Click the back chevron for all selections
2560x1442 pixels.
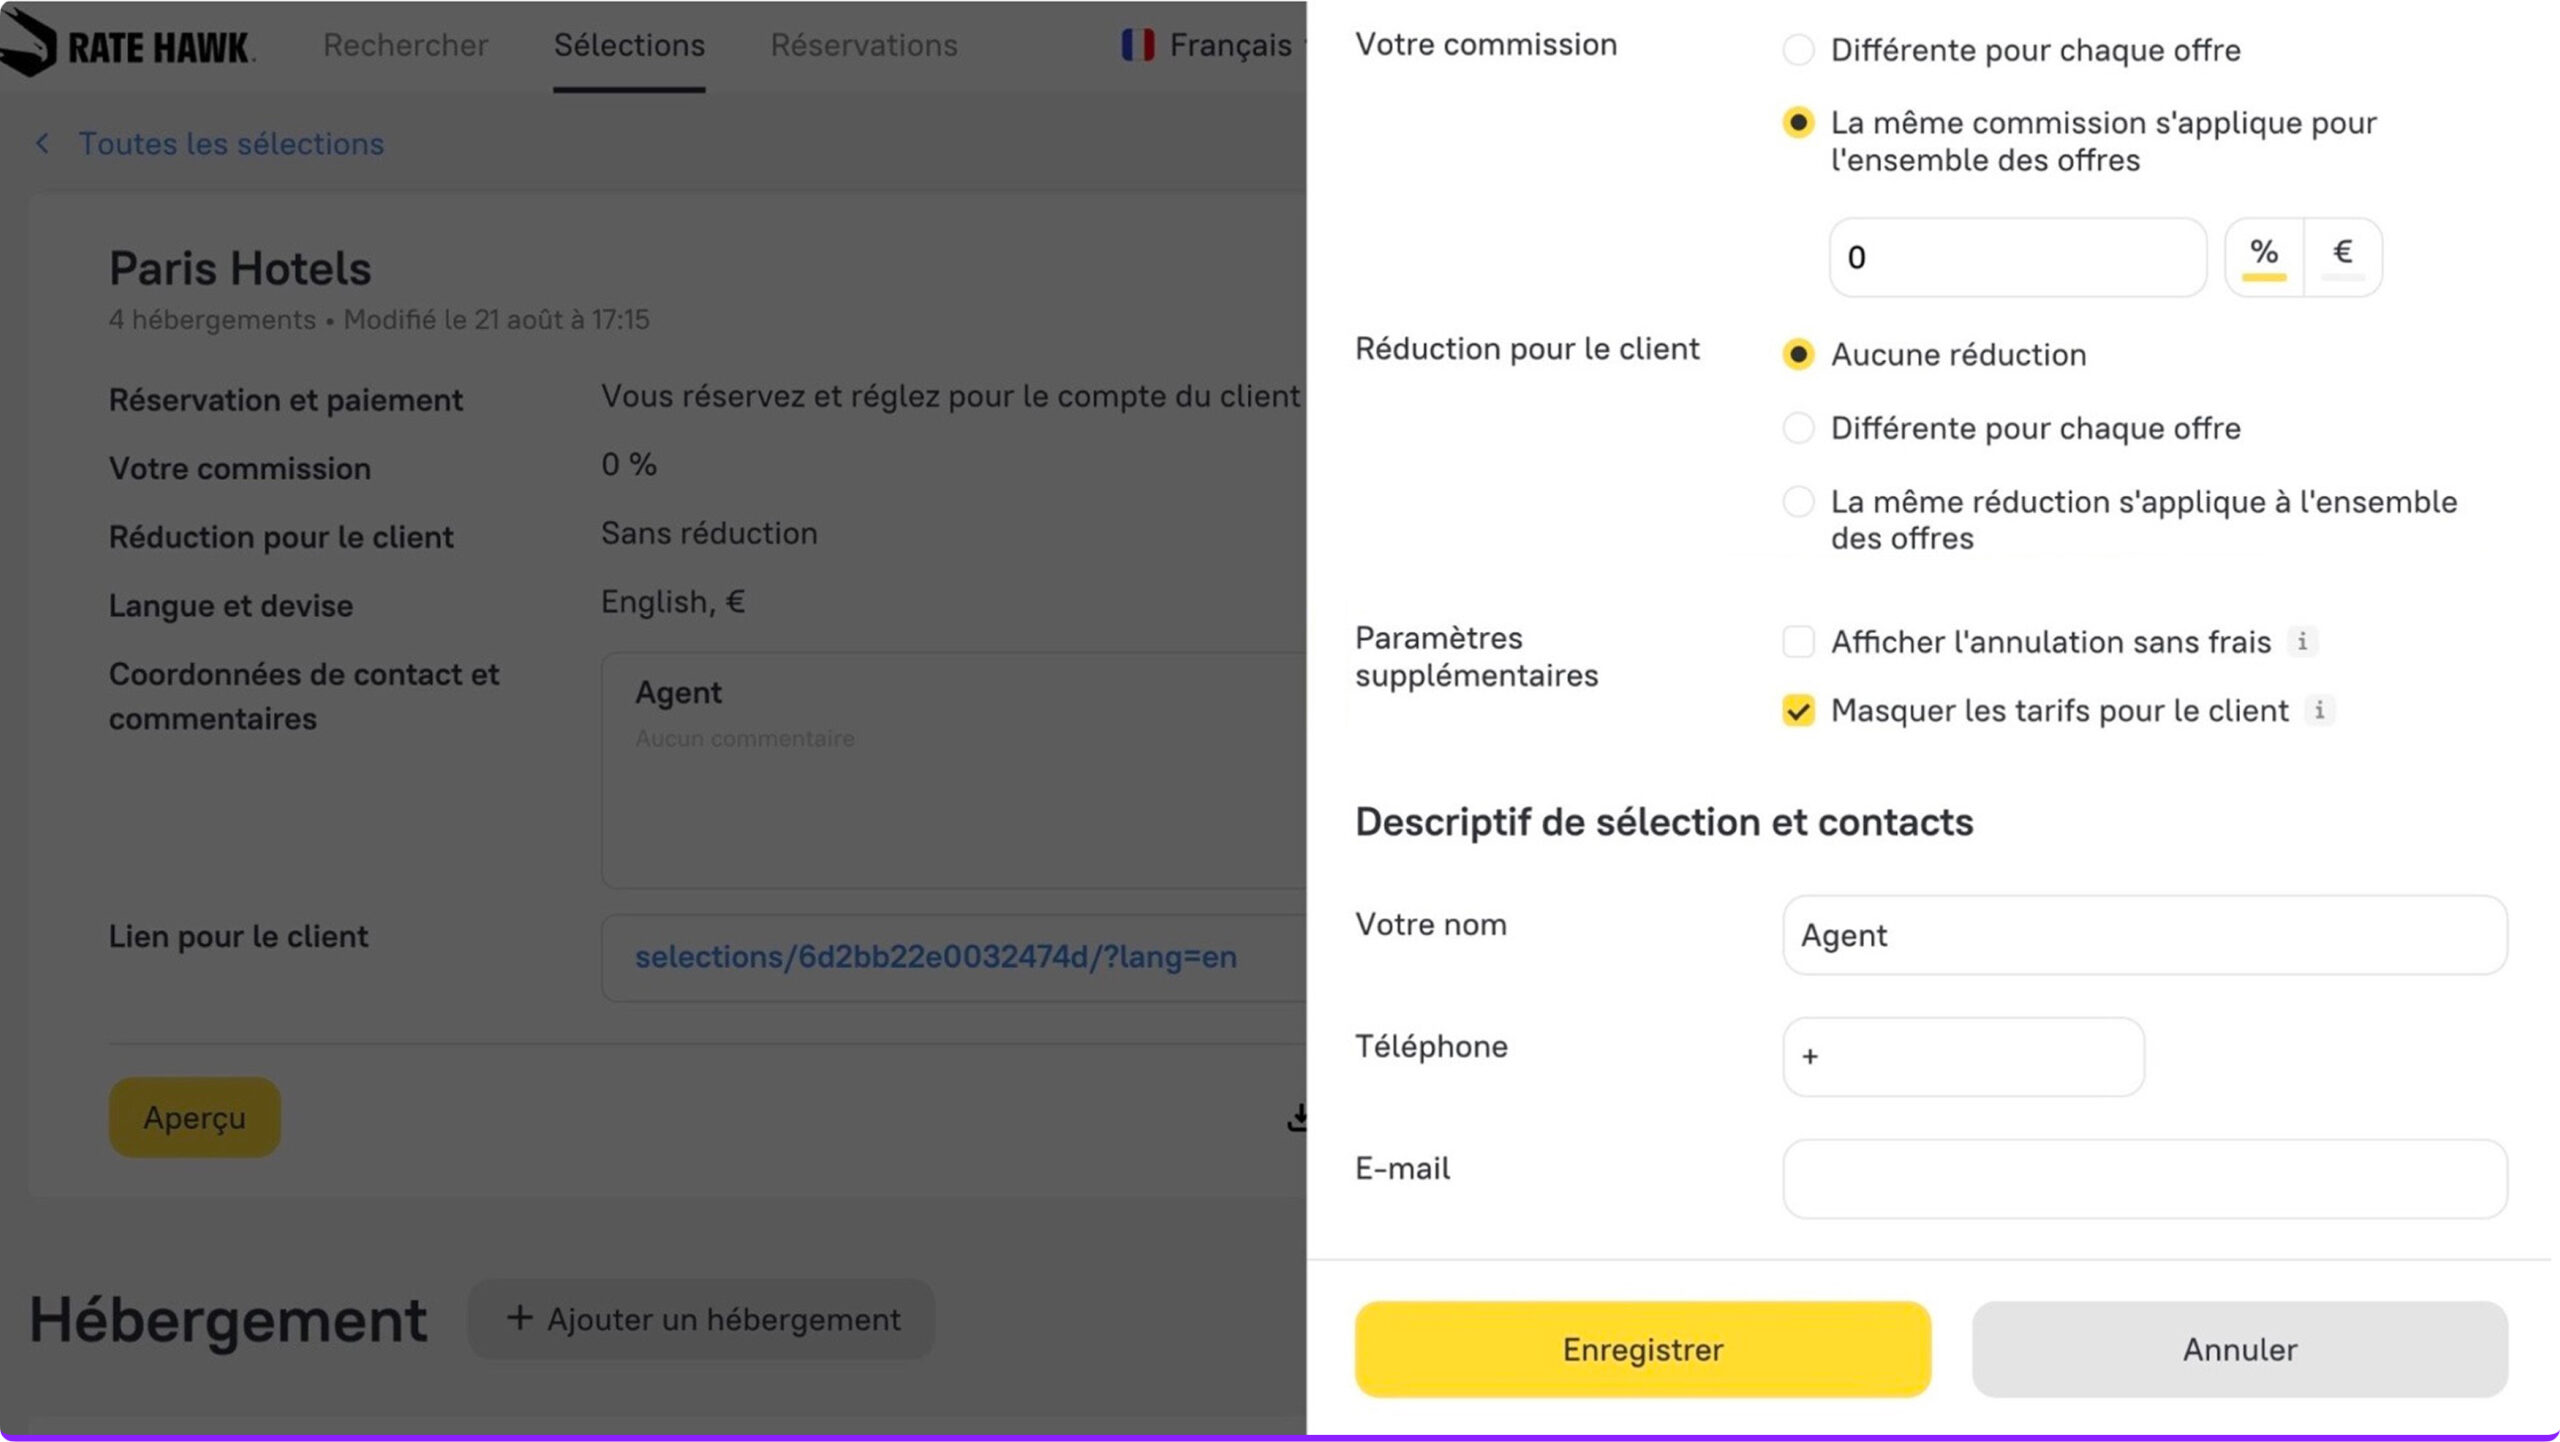click(x=42, y=144)
